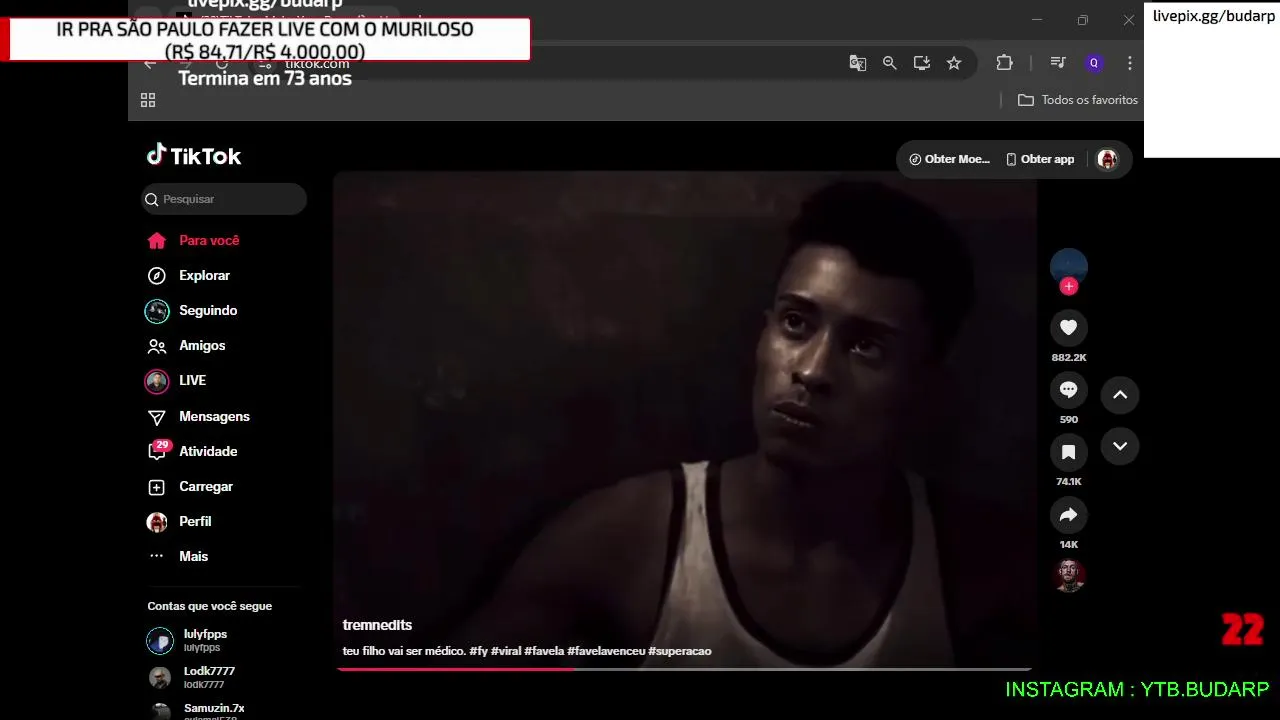Open tremnedits creator name
This screenshot has width=1280, height=720.
click(377, 625)
